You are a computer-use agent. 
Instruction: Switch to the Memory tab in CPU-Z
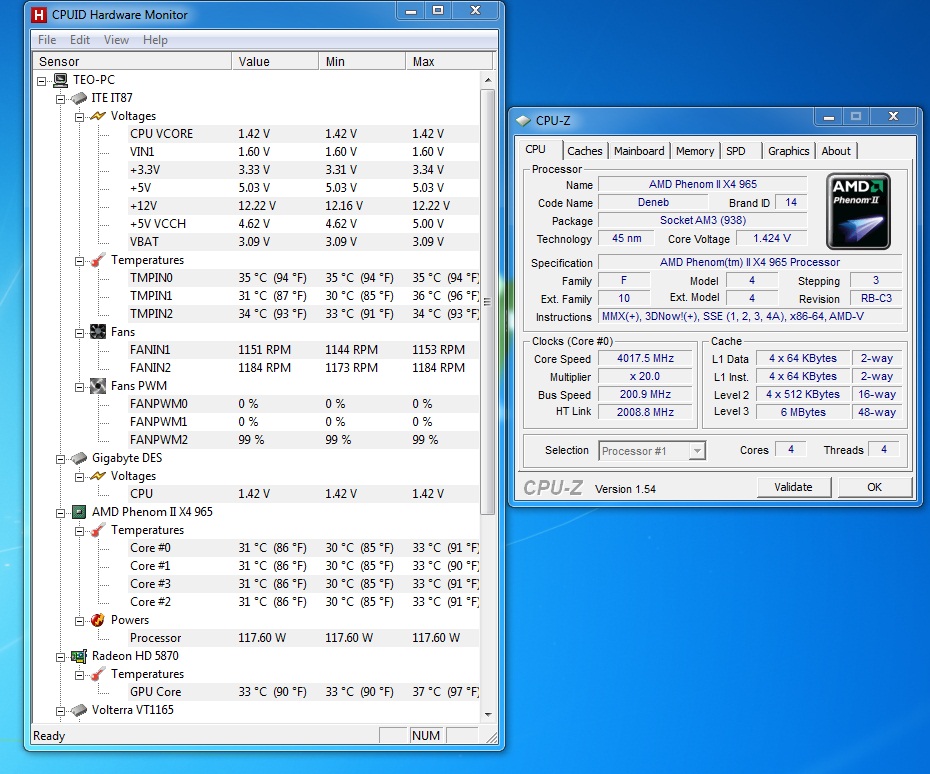[695, 151]
